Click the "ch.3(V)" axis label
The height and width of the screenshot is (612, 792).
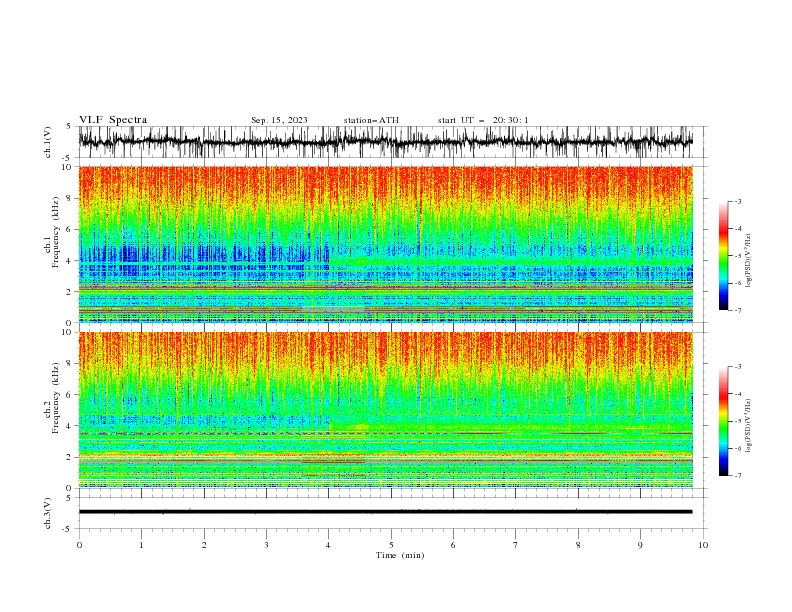click(x=48, y=513)
